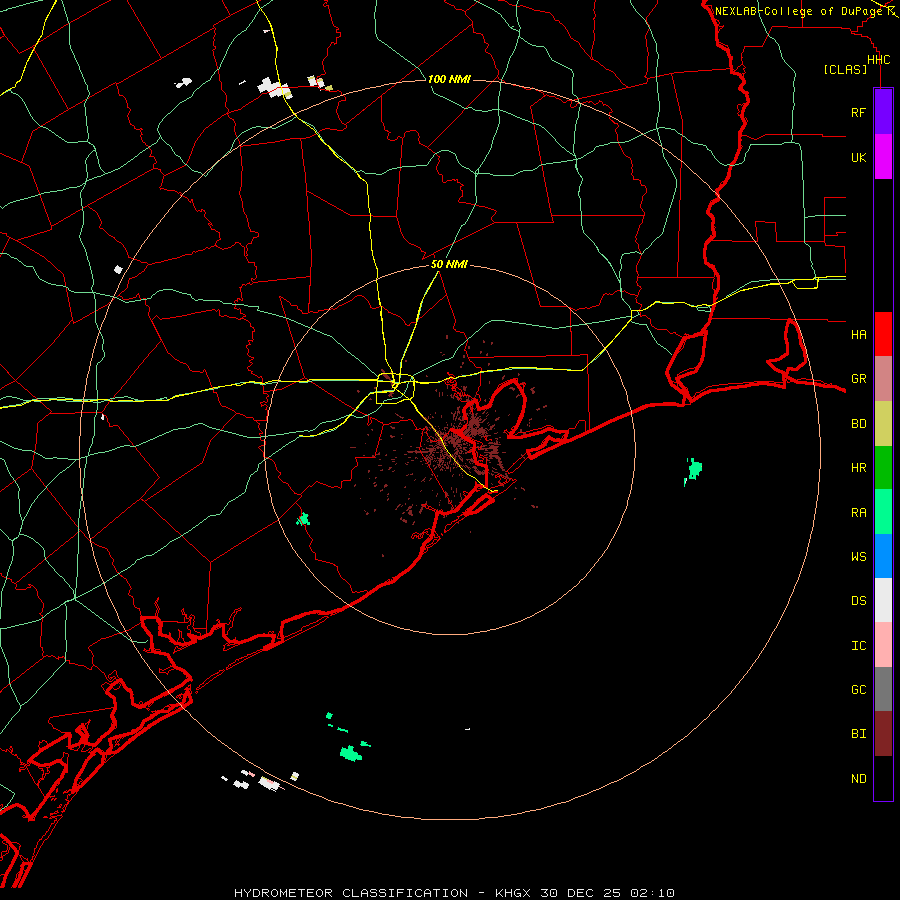Click the 100 NMI range ring label
Screen dimensions: 900x900
449,79
